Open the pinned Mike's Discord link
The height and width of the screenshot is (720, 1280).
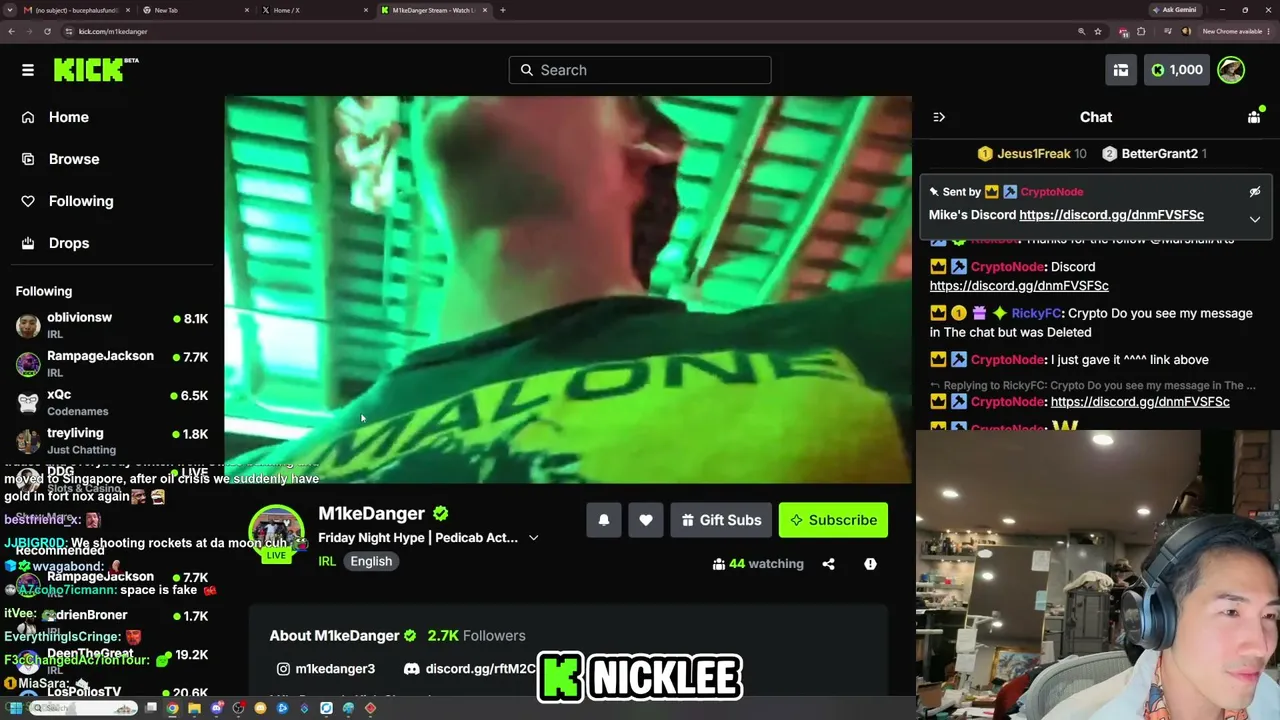1111,215
